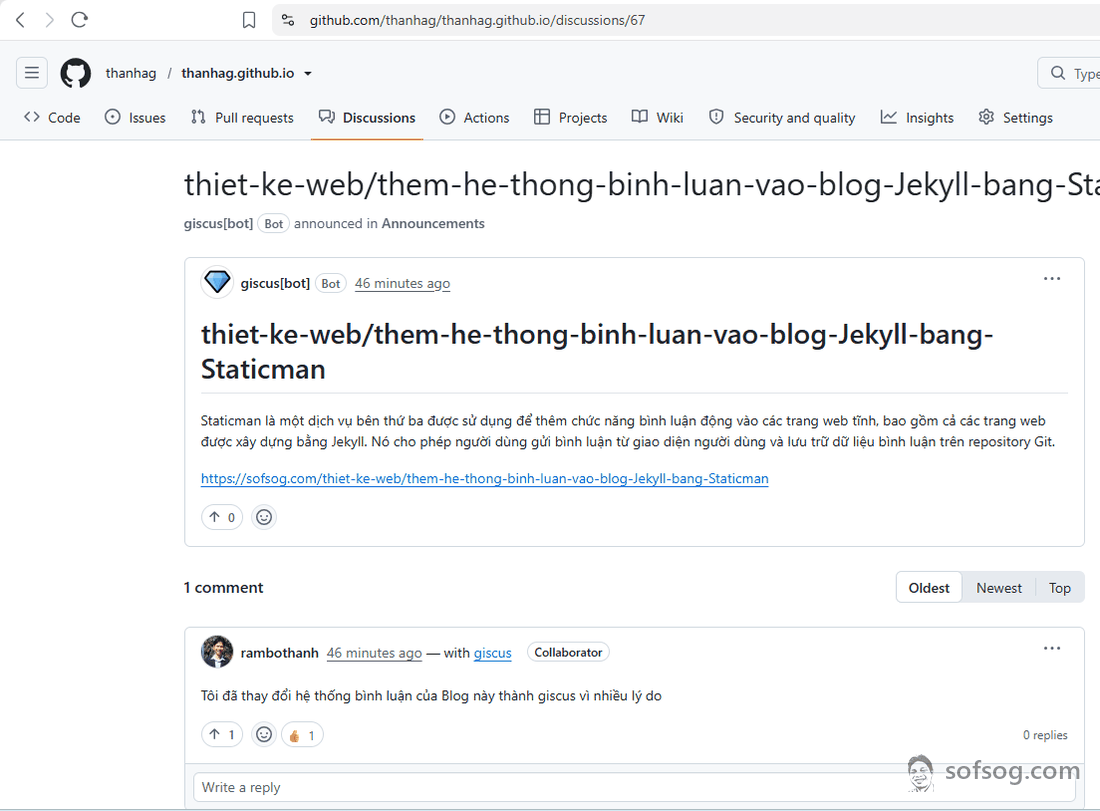1100x811 pixels.
Task: Open the thanhag owner profile link
Action: (130, 73)
